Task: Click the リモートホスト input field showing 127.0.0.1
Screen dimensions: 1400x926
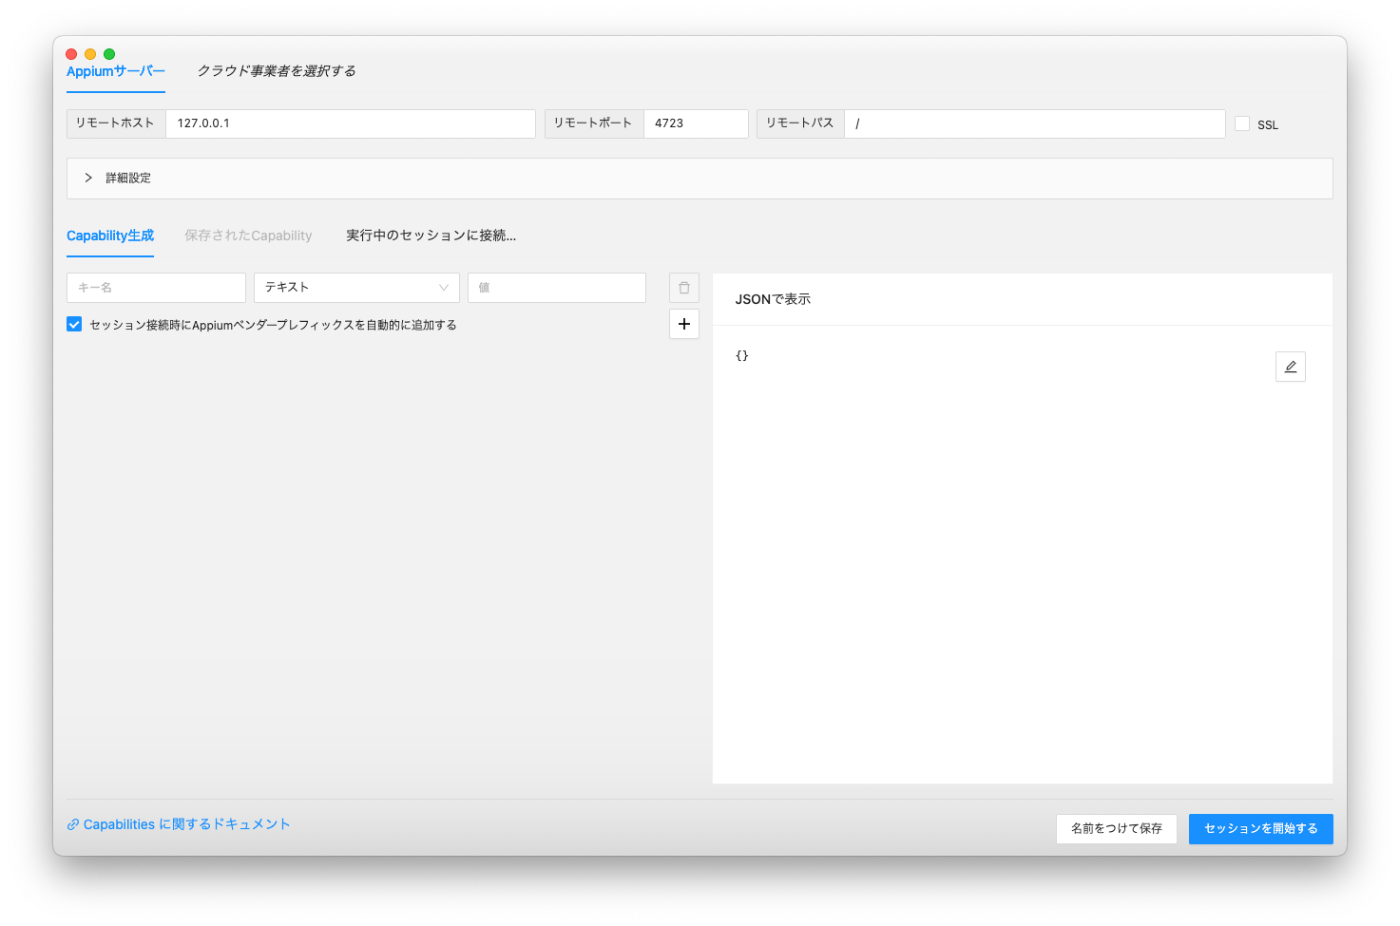Action: [350, 124]
